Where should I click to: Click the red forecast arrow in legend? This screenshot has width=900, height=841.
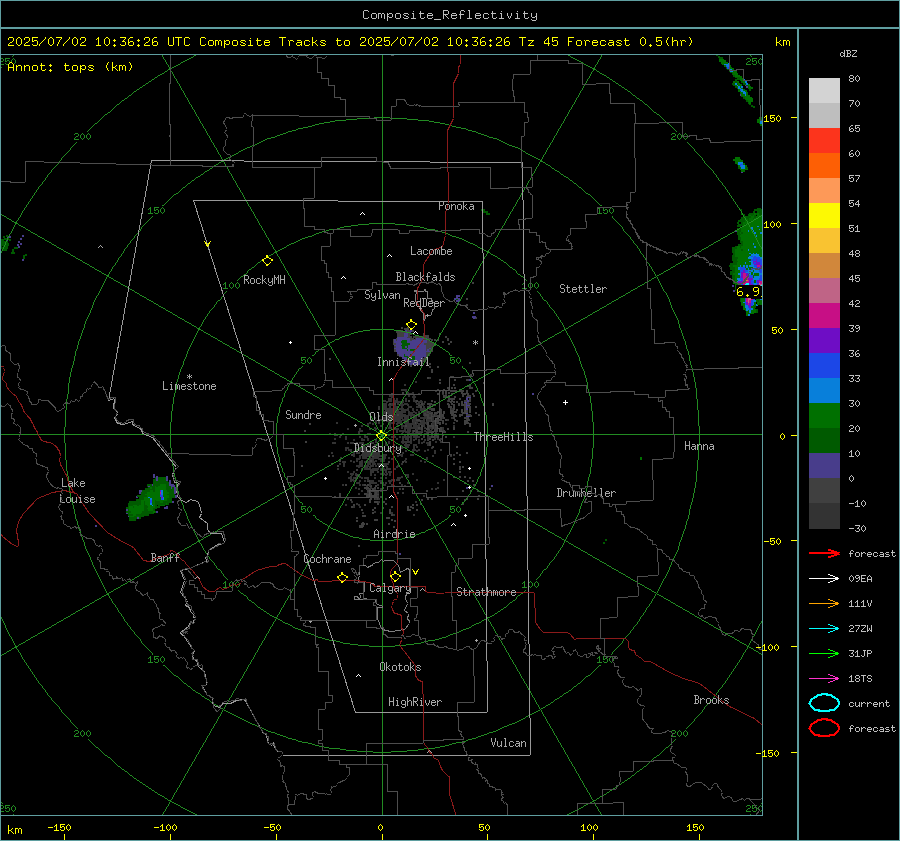(824, 553)
